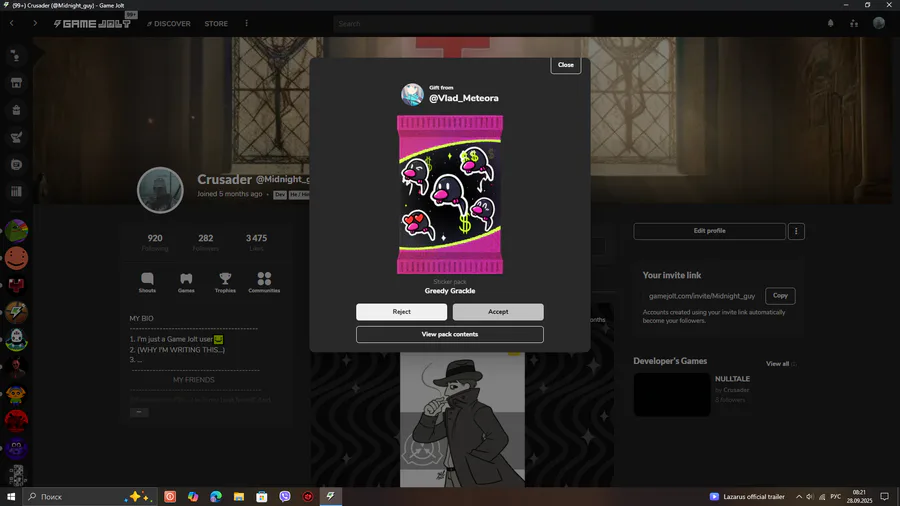Close the gift dialog
This screenshot has height=506, width=900.
tap(565, 65)
